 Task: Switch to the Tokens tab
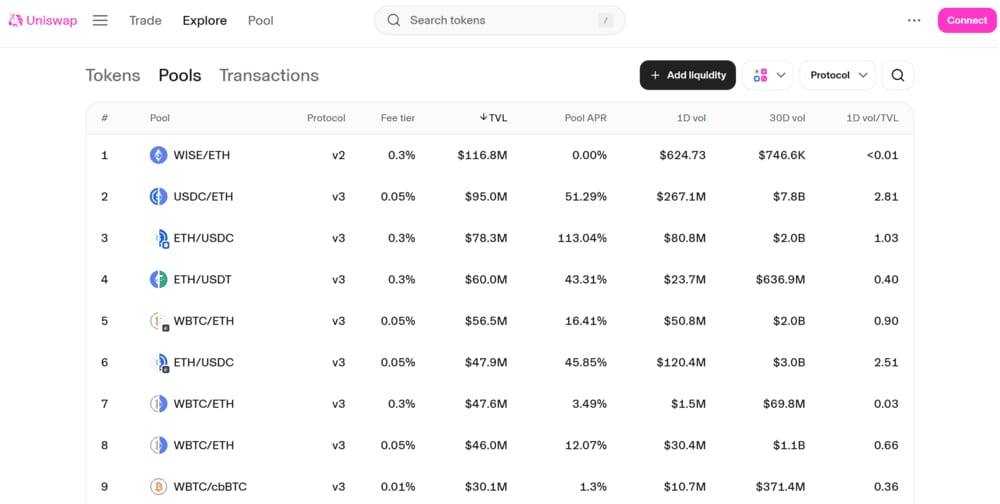(113, 75)
